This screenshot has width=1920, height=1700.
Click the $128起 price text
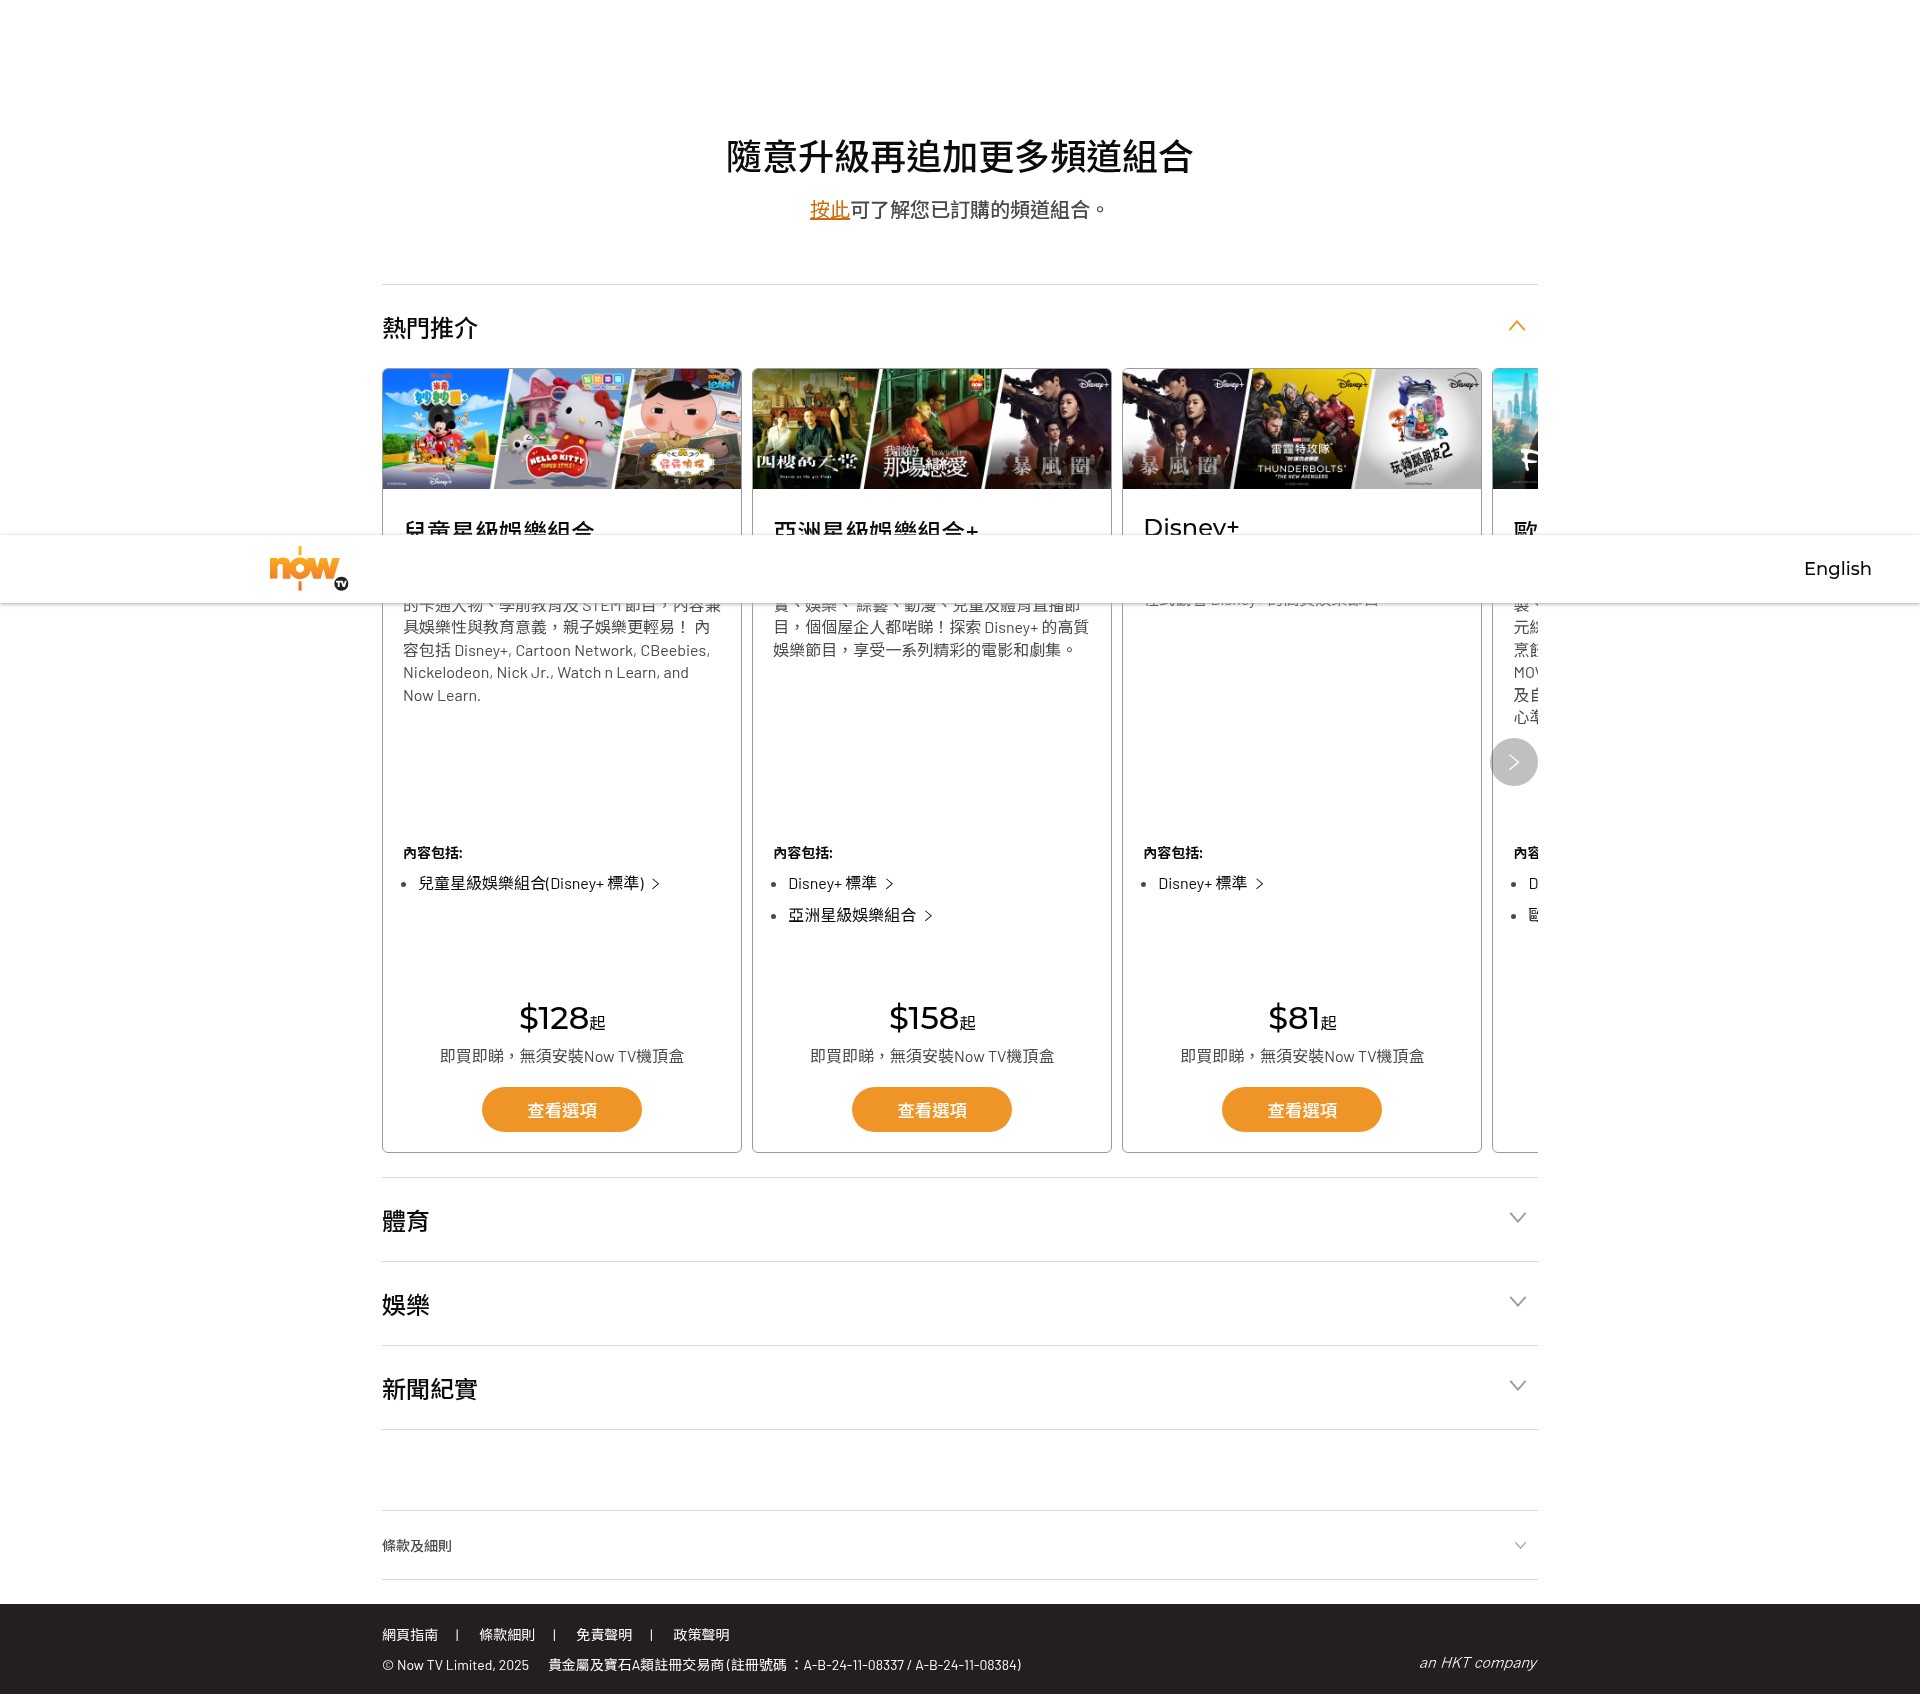(x=562, y=1018)
